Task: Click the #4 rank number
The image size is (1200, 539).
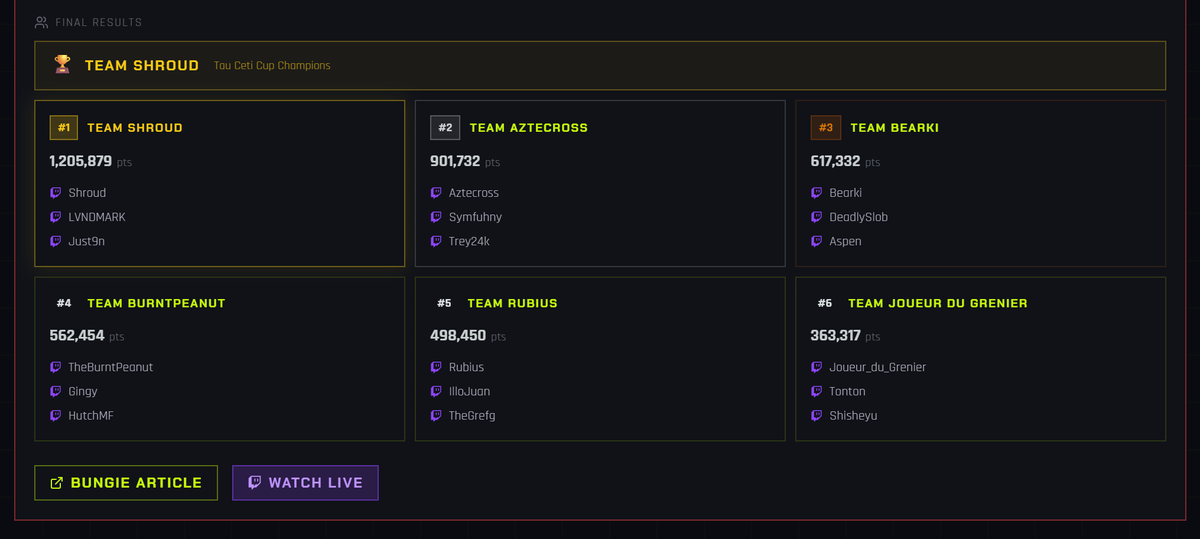Action: click(x=64, y=303)
